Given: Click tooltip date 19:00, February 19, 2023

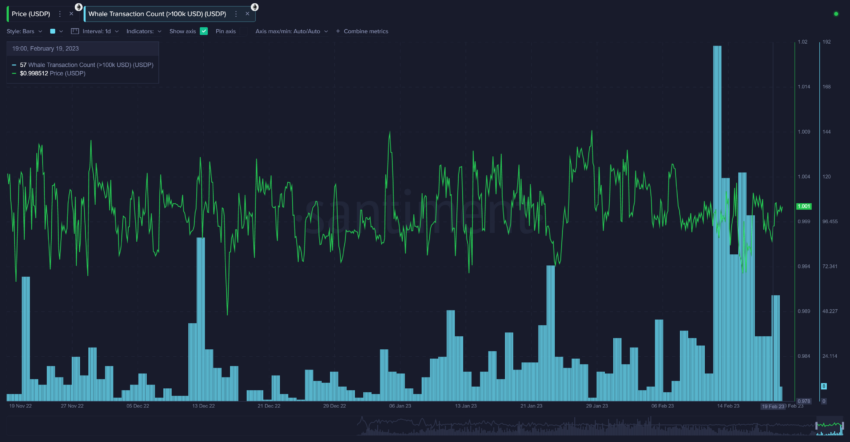Looking at the screenshot, I should click(x=46, y=49).
